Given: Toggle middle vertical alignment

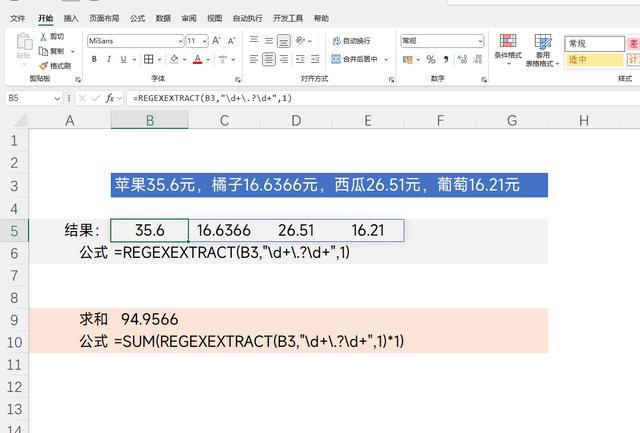Looking at the screenshot, I should coord(269,41).
